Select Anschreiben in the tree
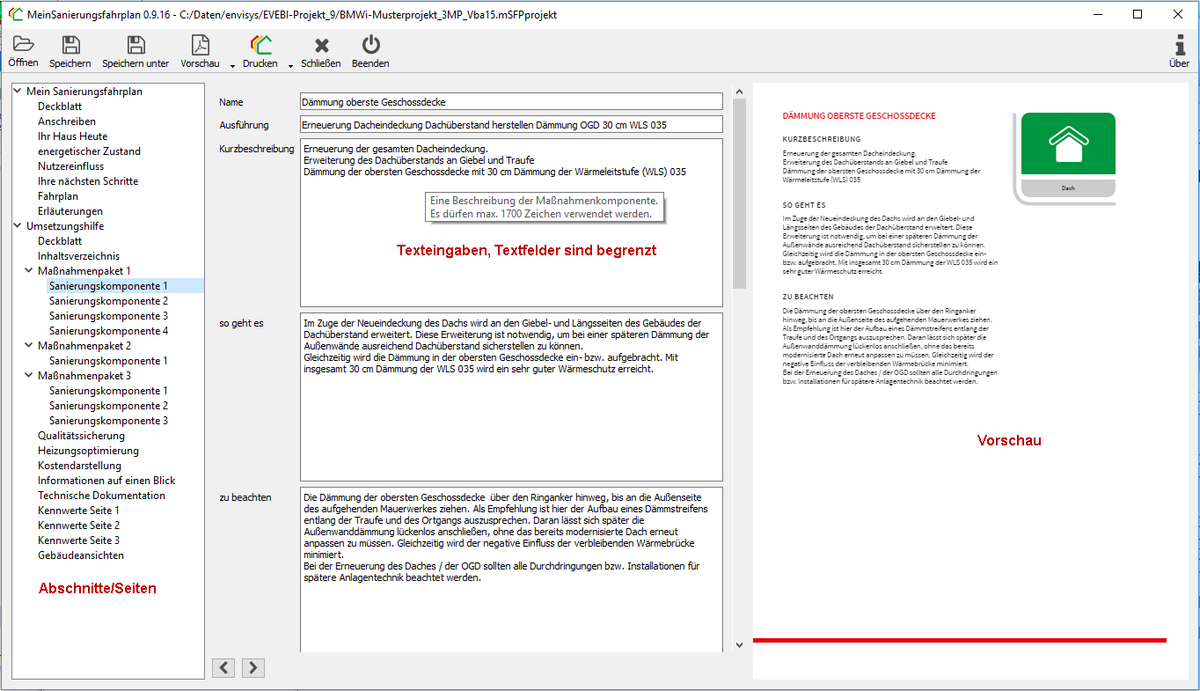Screen dimensions: 1200x691 65,121
